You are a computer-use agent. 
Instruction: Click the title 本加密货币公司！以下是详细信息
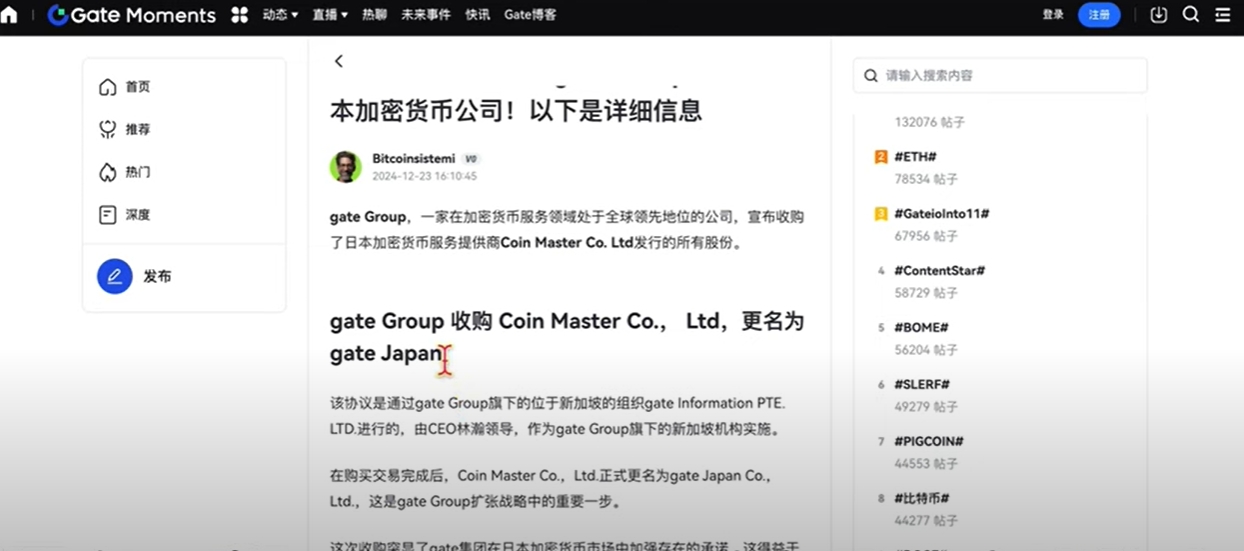pyautogui.click(x=516, y=110)
